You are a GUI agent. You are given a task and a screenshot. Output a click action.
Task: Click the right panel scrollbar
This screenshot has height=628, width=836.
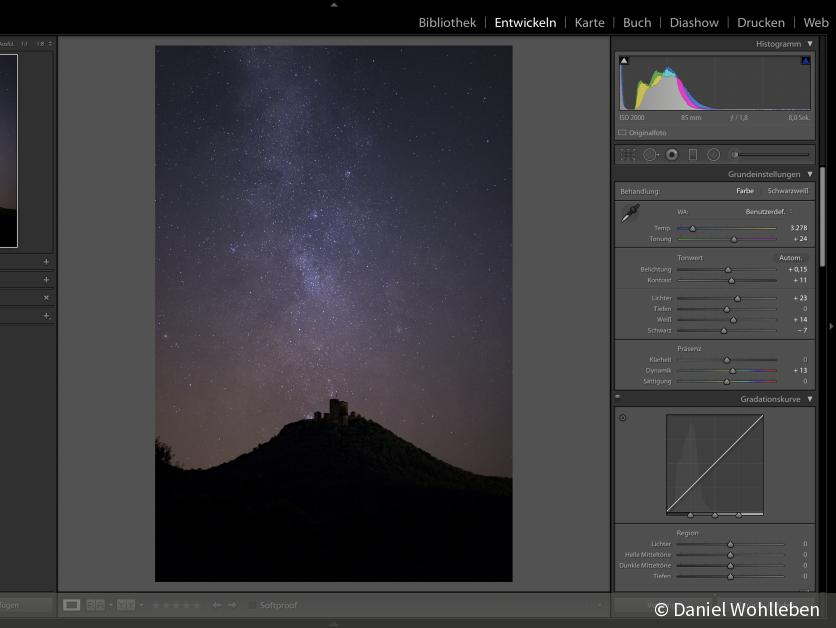[823, 216]
